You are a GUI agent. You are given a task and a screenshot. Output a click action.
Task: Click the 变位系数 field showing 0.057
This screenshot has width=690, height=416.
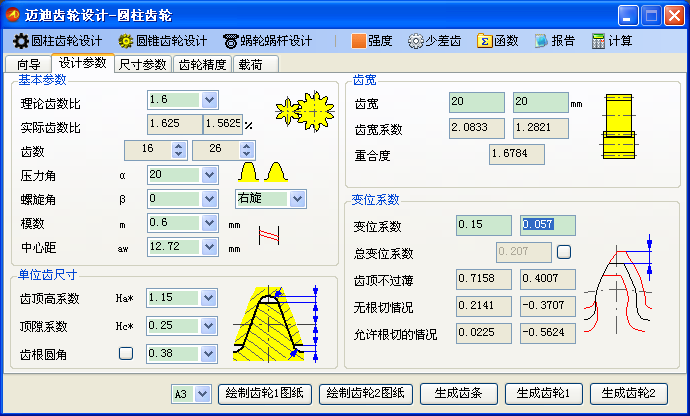pyautogui.click(x=547, y=225)
